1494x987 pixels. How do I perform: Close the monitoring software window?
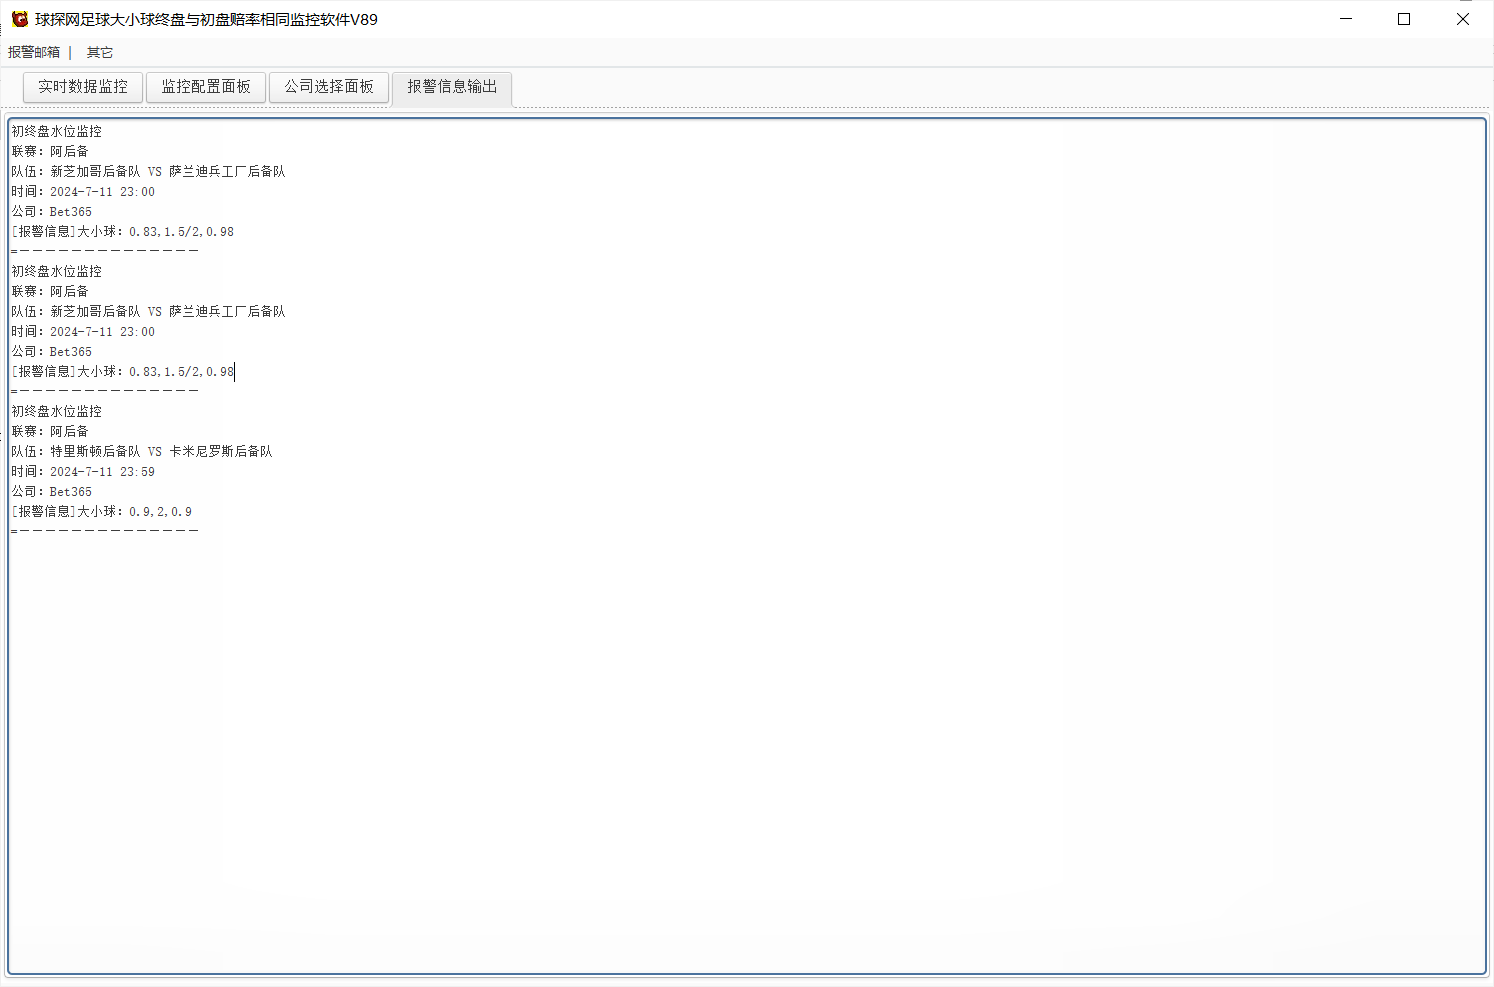click(1463, 19)
